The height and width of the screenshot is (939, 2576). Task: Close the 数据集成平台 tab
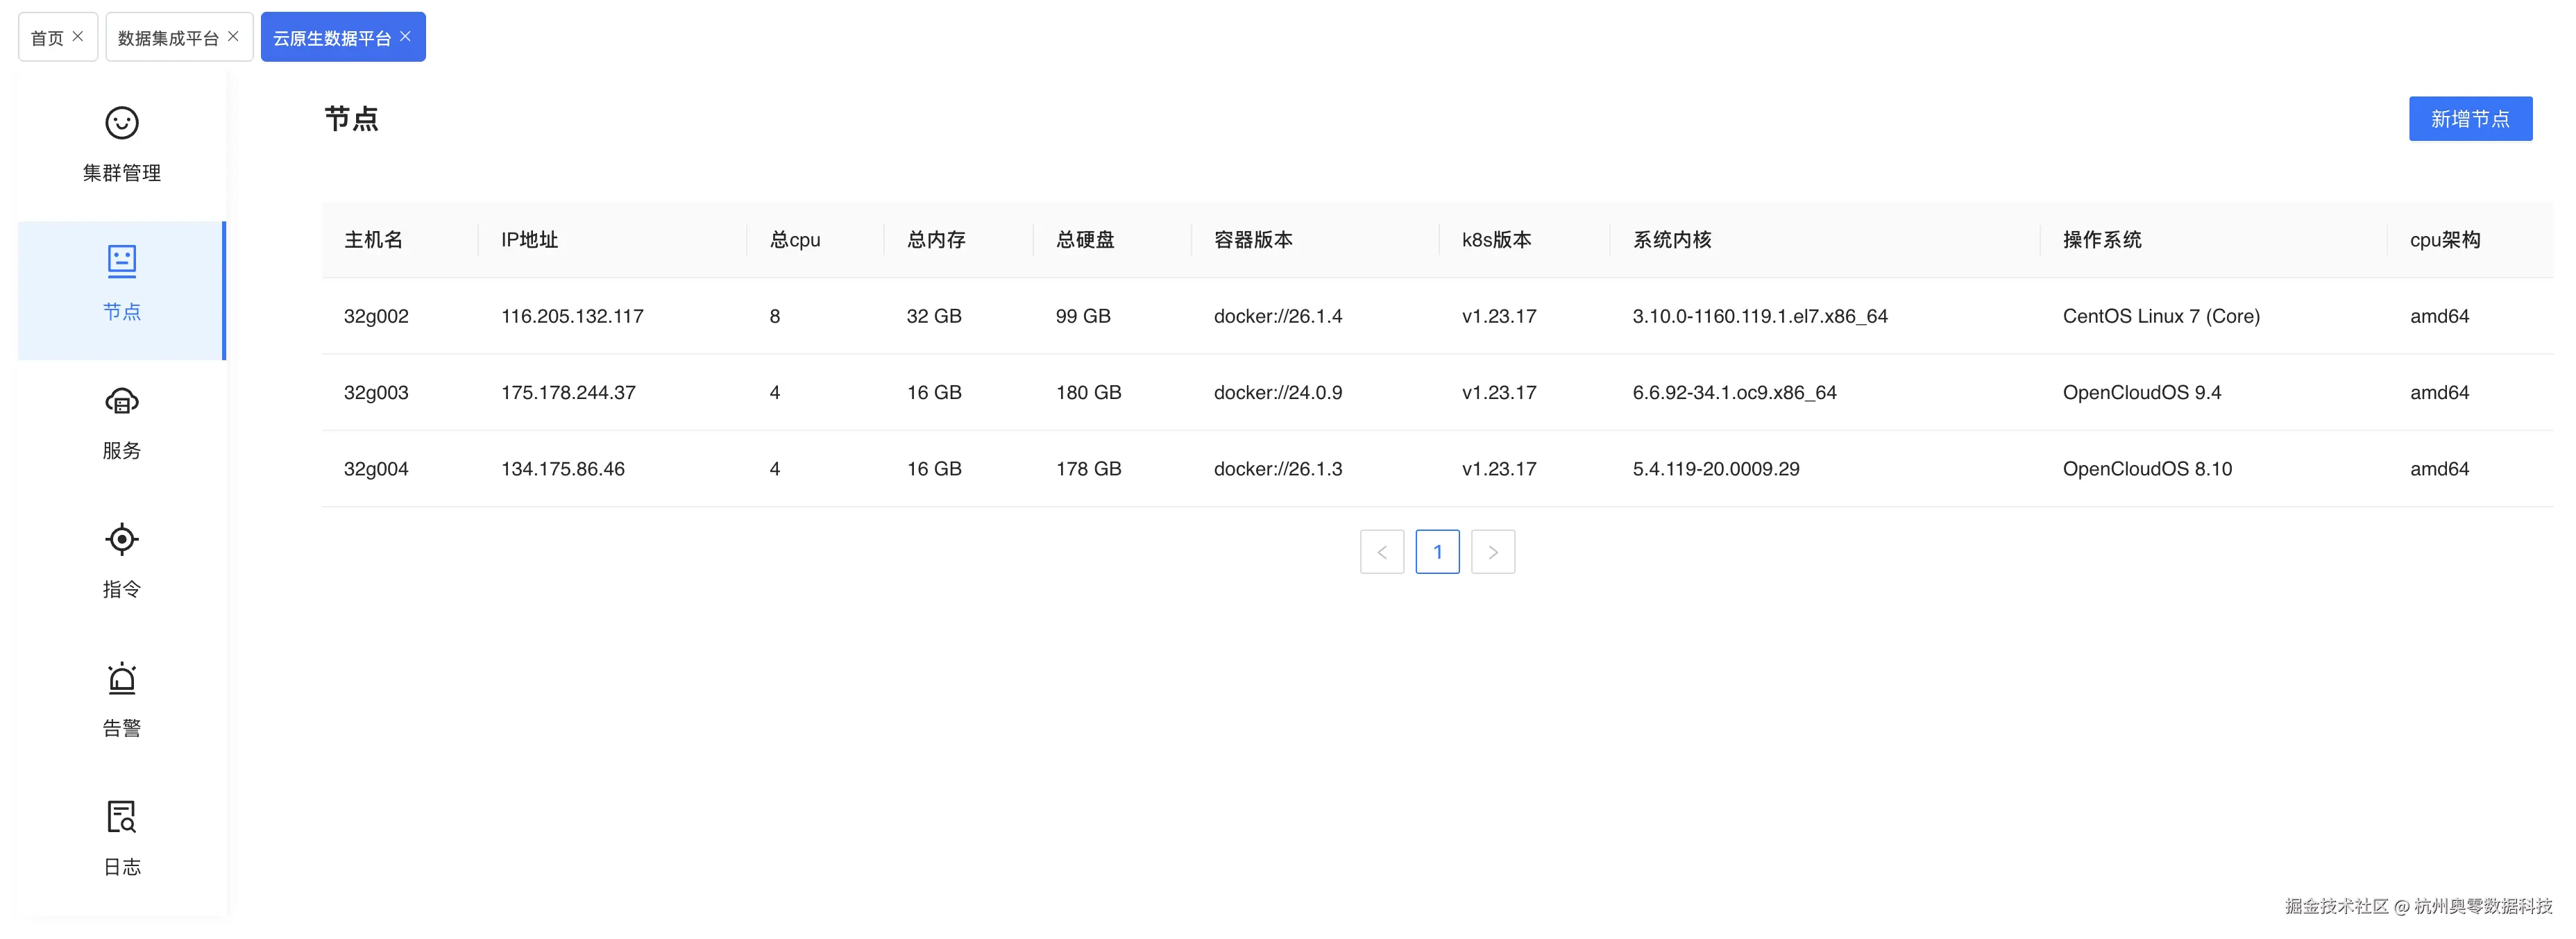click(x=233, y=36)
